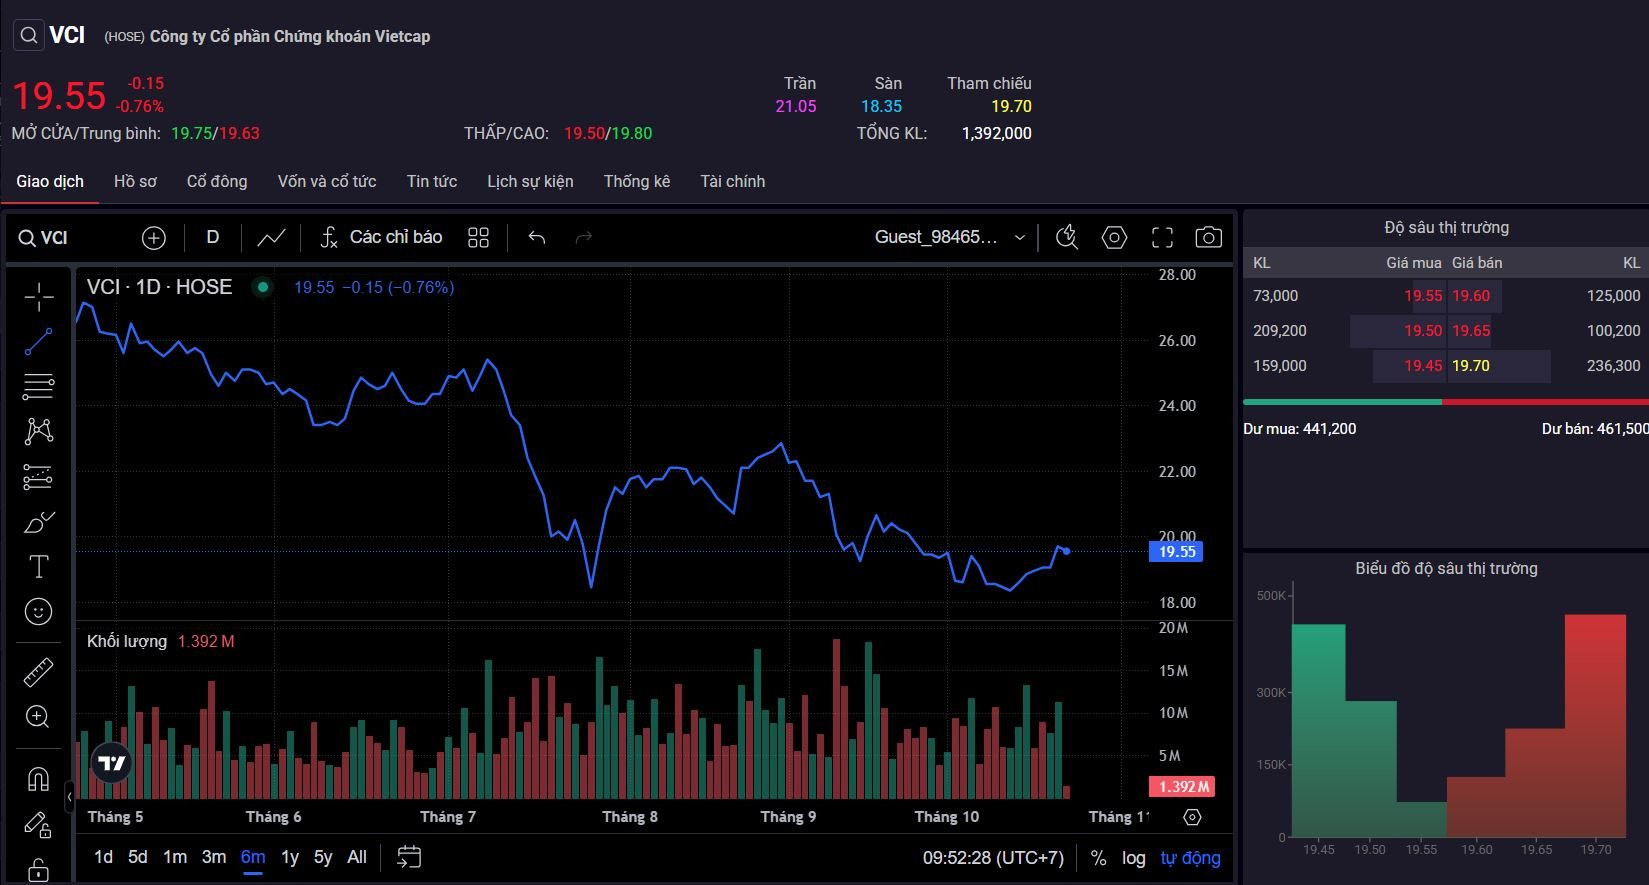Open the chart type line selector
Image resolution: width=1649 pixels, height=885 pixels.
271,238
